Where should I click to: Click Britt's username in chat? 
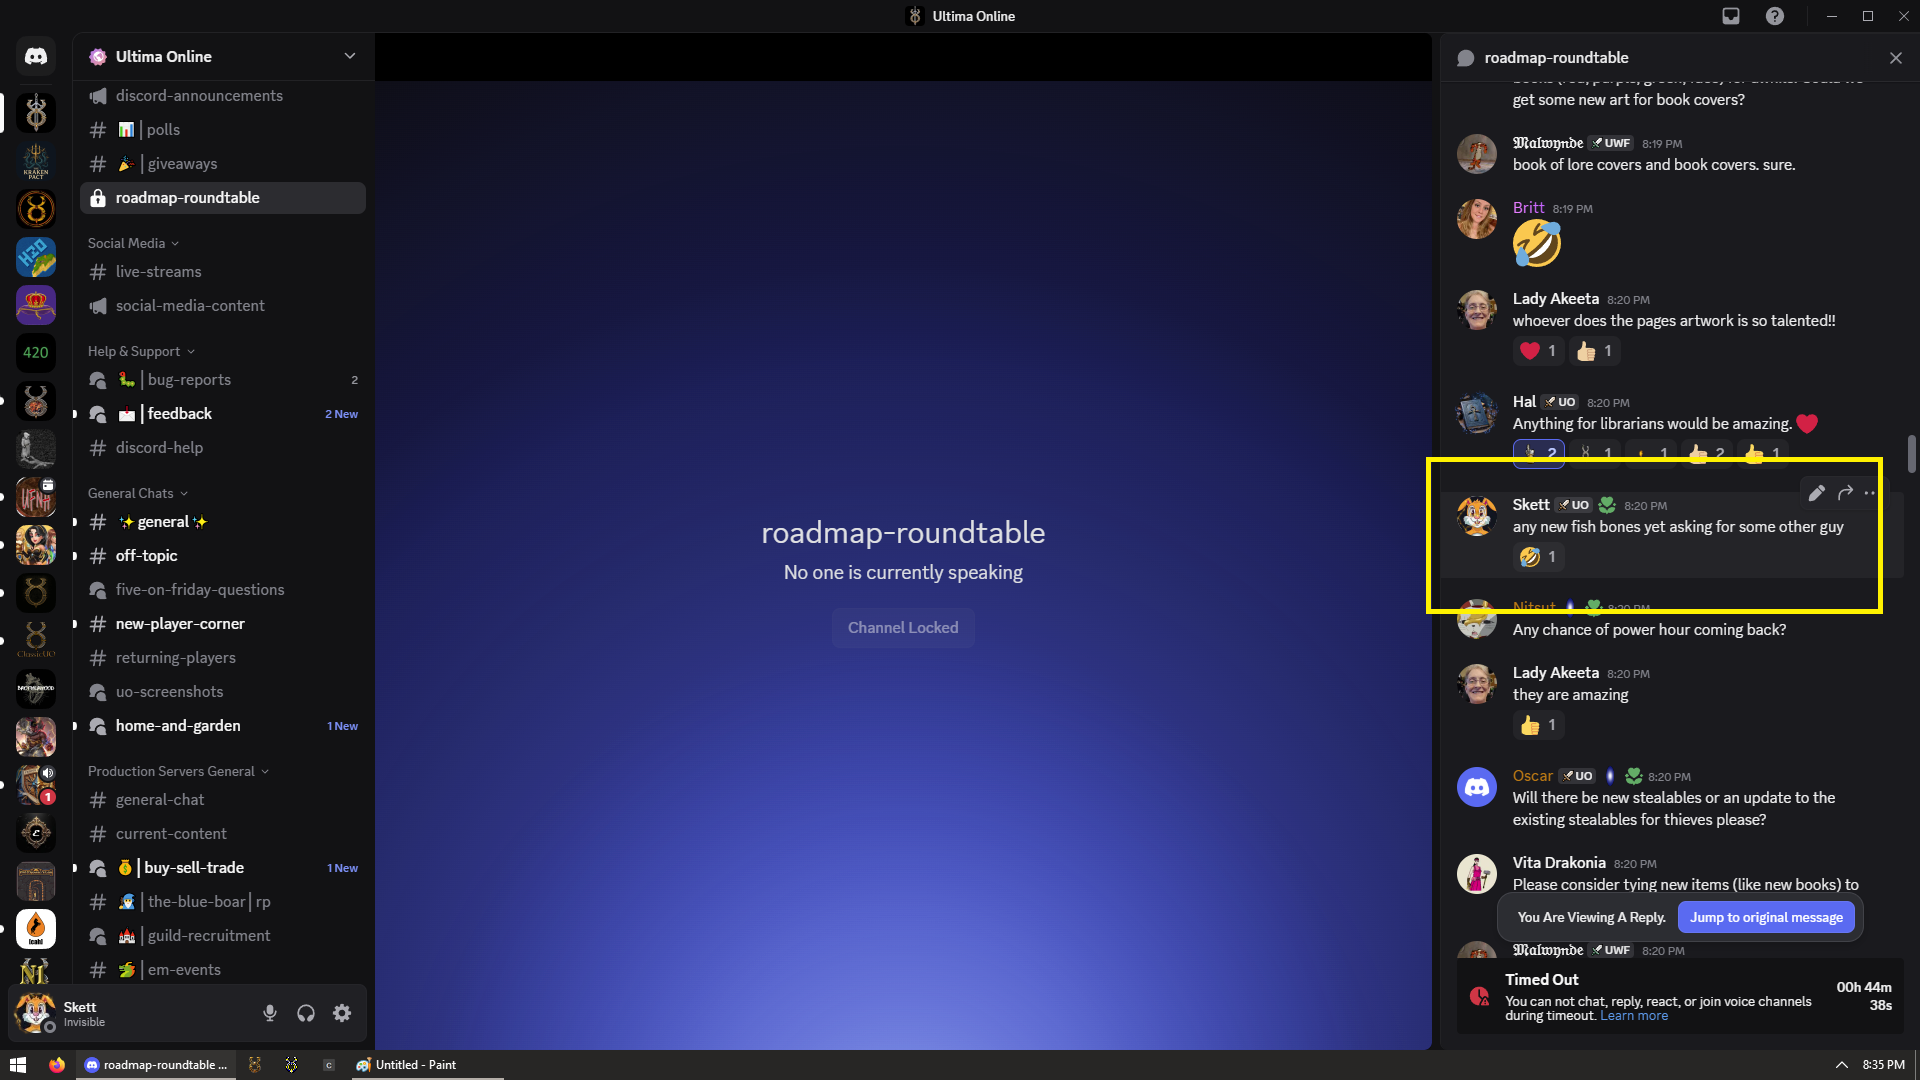coord(1528,208)
